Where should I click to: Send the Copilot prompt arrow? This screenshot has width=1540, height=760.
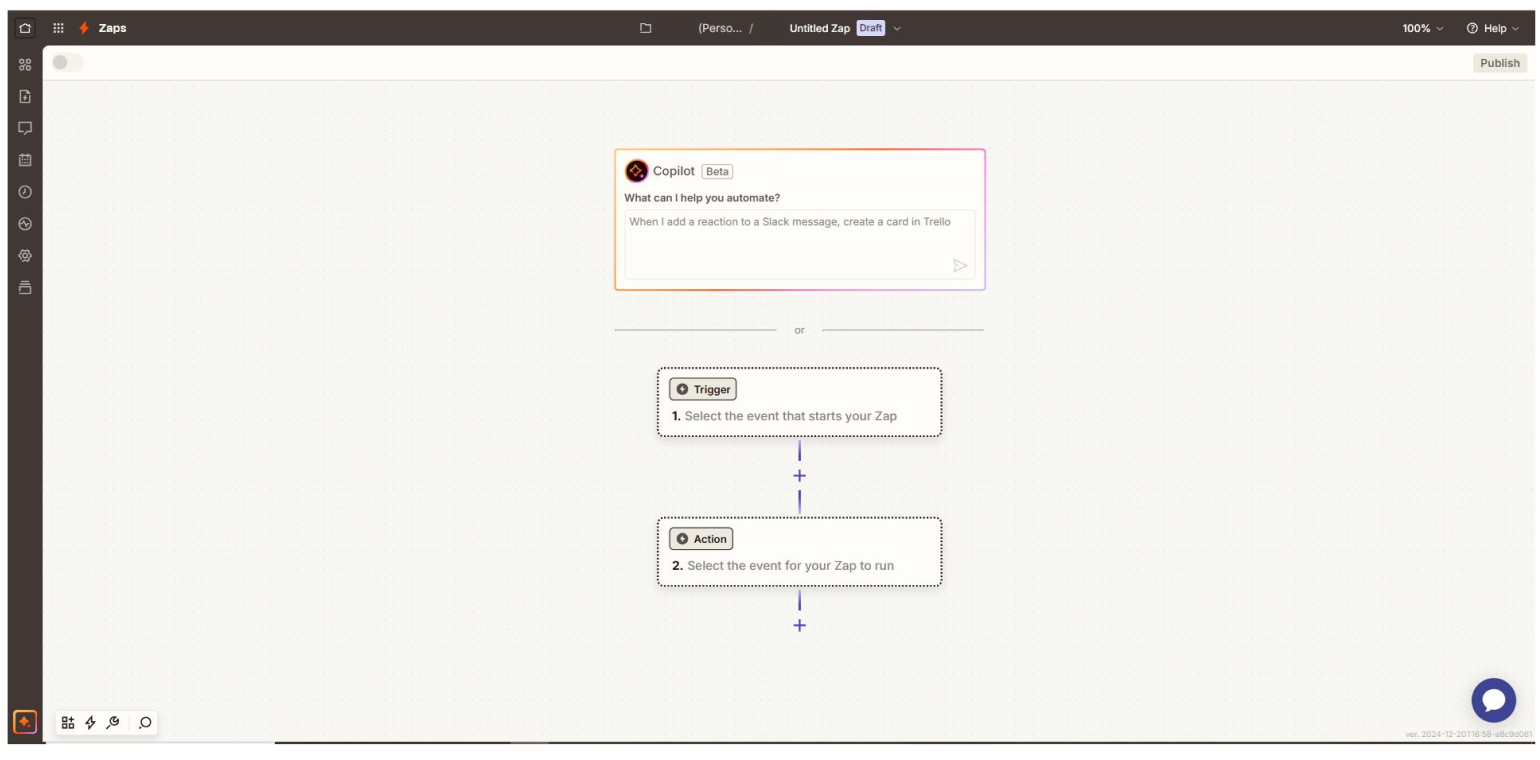point(960,265)
